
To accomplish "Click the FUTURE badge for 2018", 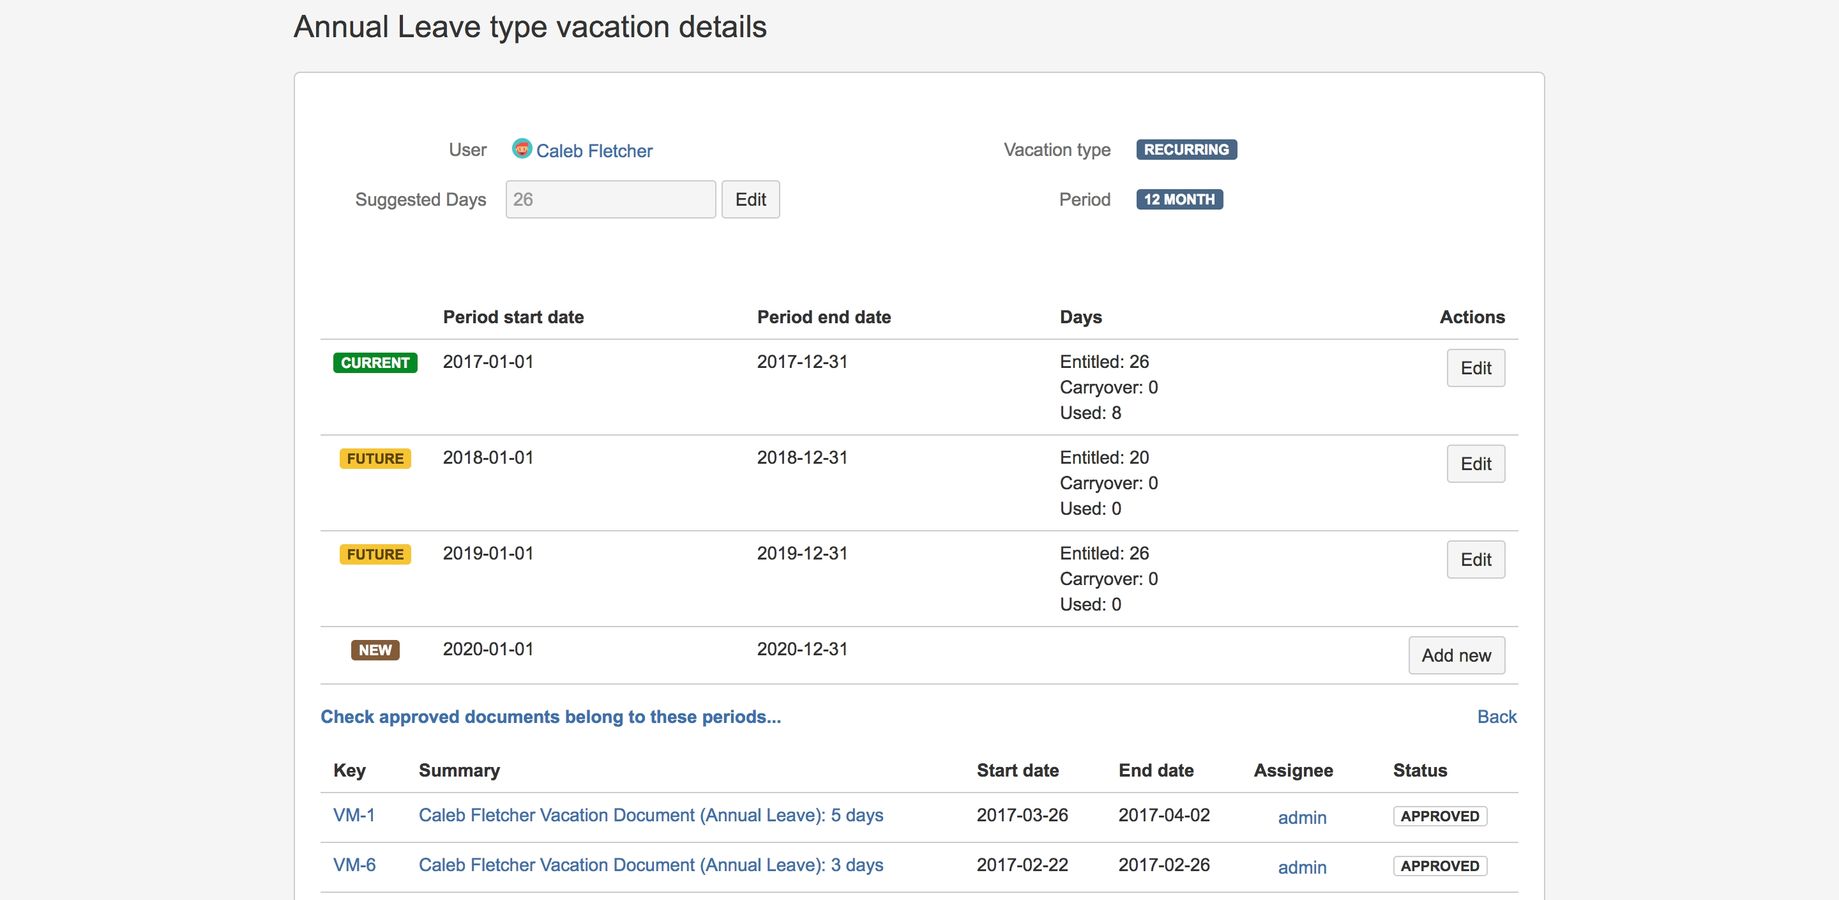I will pos(375,459).
